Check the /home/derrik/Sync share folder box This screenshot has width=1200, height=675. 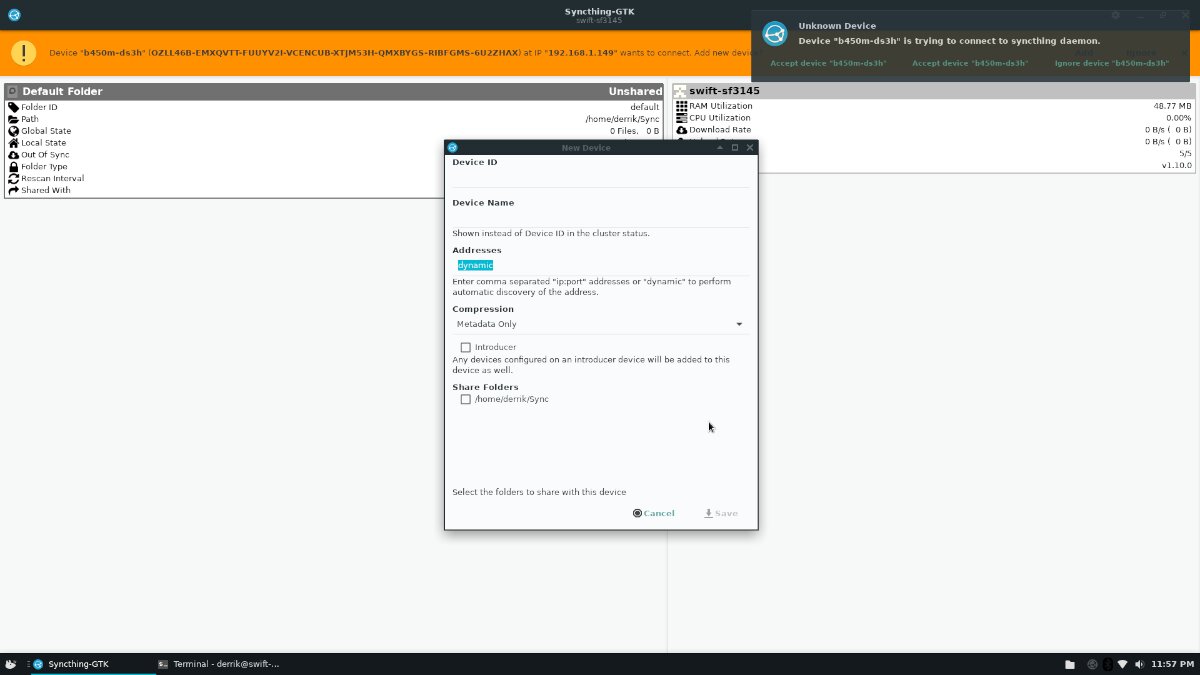tap(466, 399)
